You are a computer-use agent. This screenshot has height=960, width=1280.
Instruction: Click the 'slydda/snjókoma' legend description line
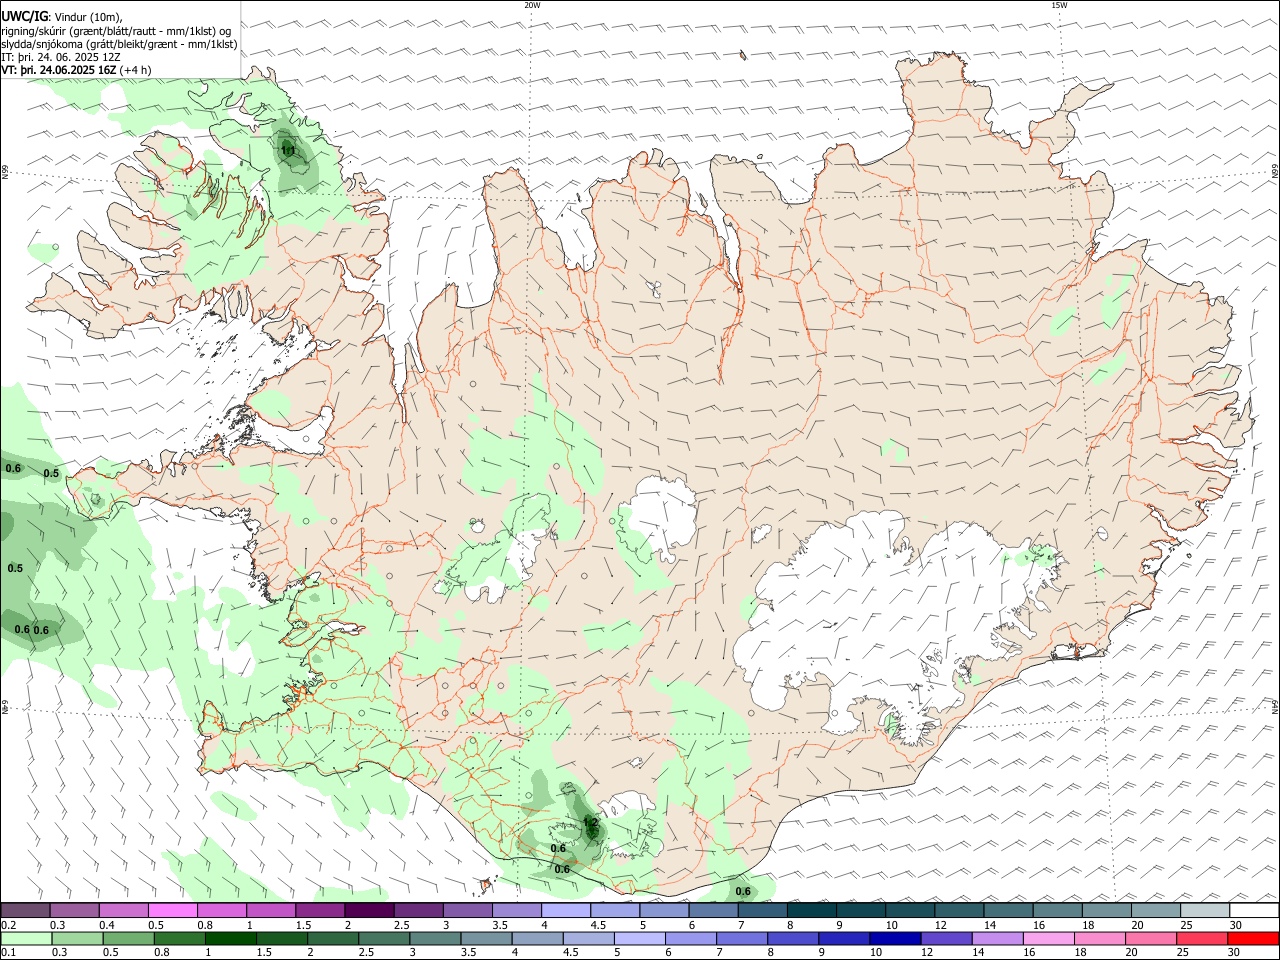pos(119,44)
